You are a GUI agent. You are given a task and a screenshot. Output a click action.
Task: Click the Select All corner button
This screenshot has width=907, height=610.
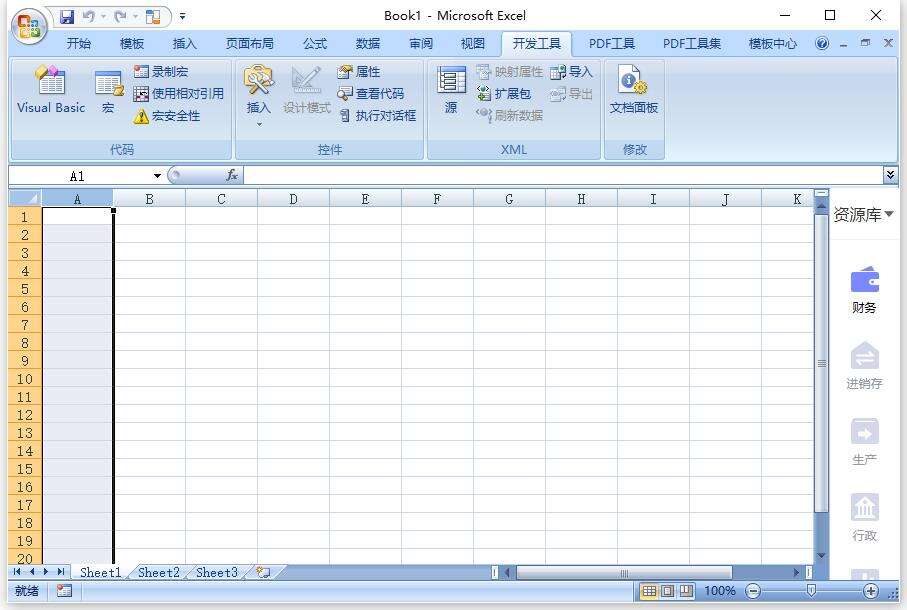25,199
